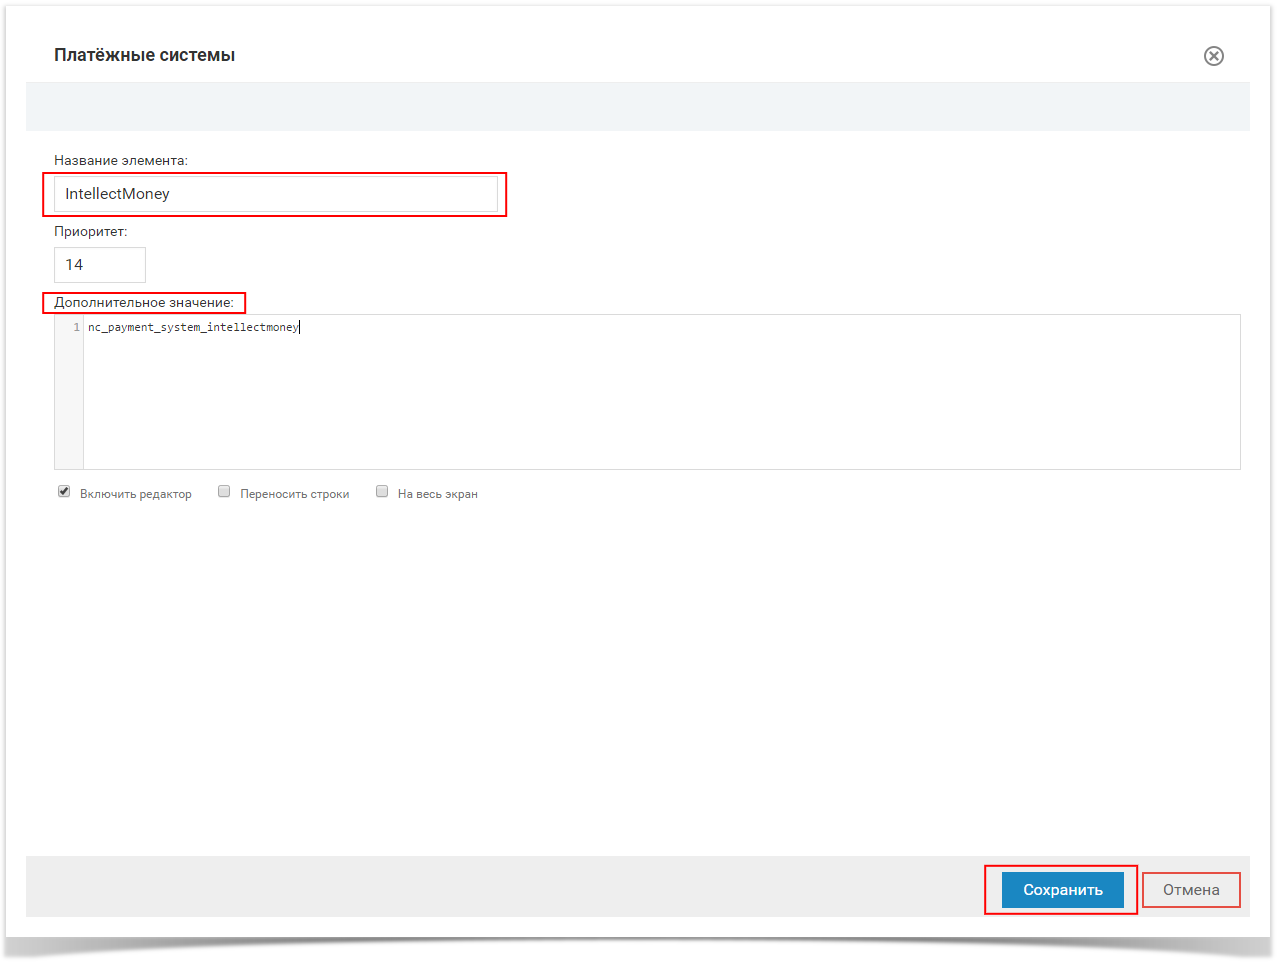Click the Переносить строки label text
Viewport: 1284px width, 966px height.
[295, 494]
